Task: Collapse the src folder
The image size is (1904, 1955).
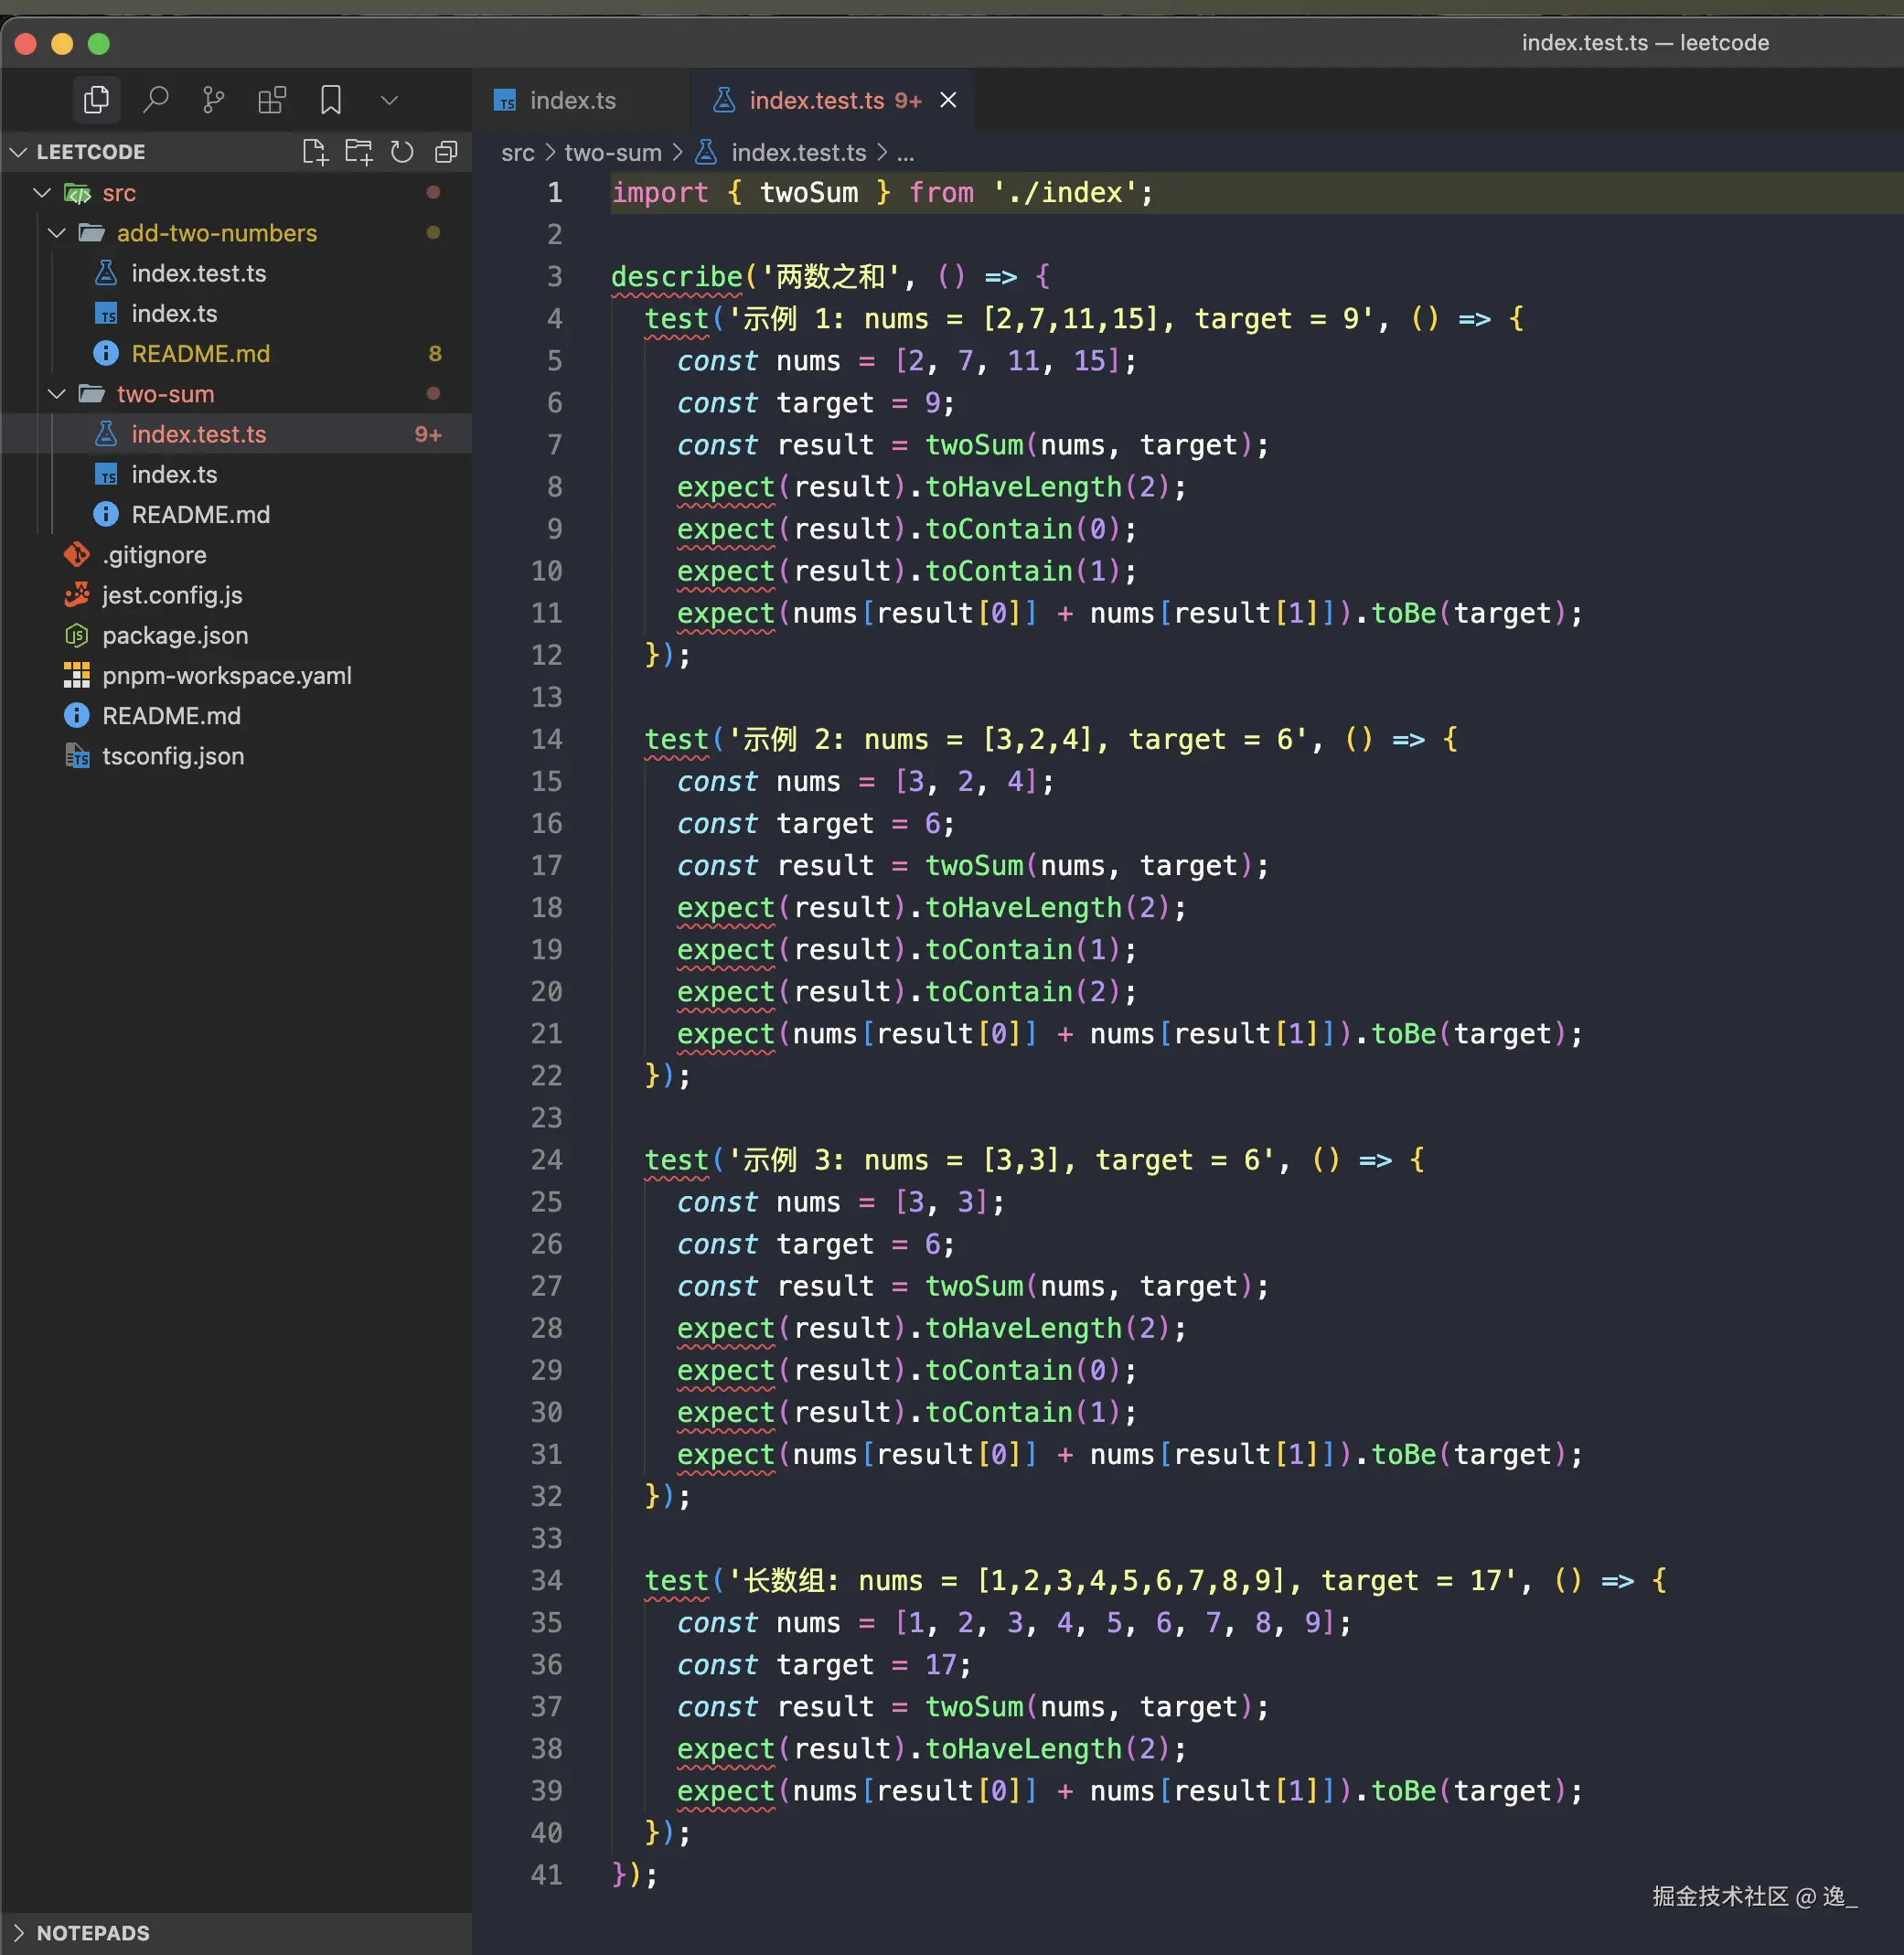Action: pos(42,193)
